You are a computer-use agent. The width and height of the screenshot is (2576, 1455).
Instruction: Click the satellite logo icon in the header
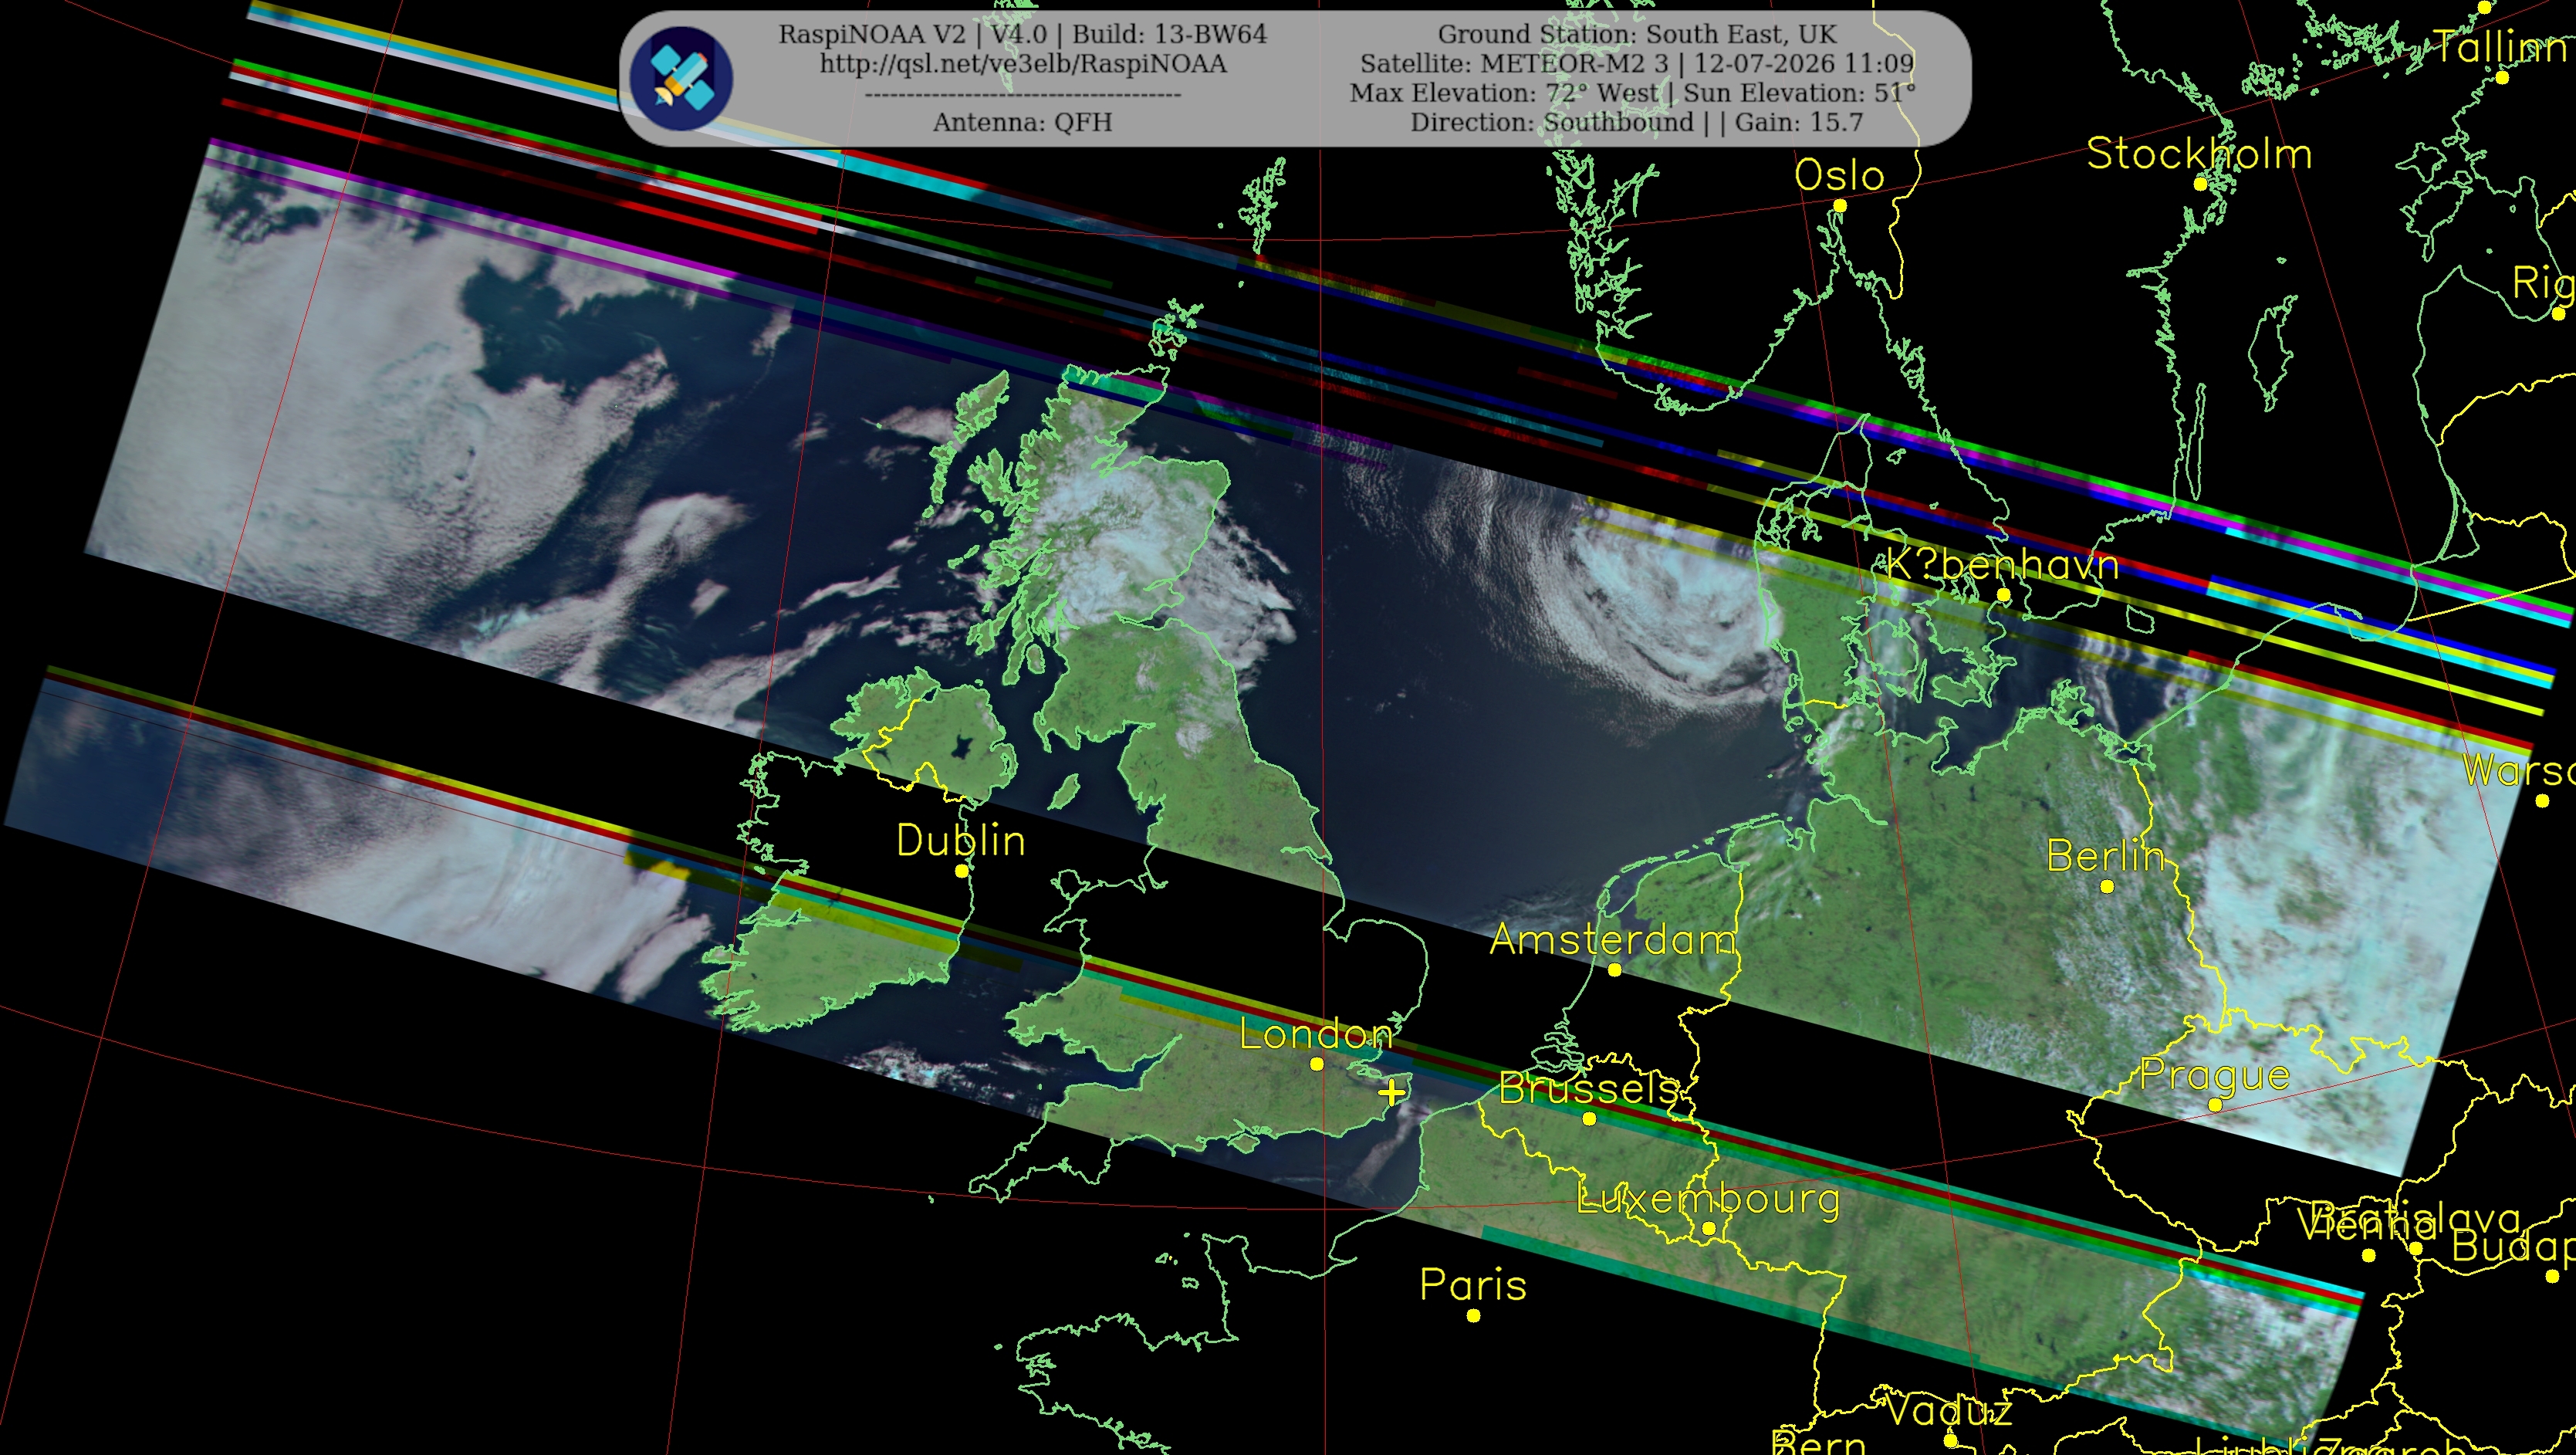click(681, 79)
